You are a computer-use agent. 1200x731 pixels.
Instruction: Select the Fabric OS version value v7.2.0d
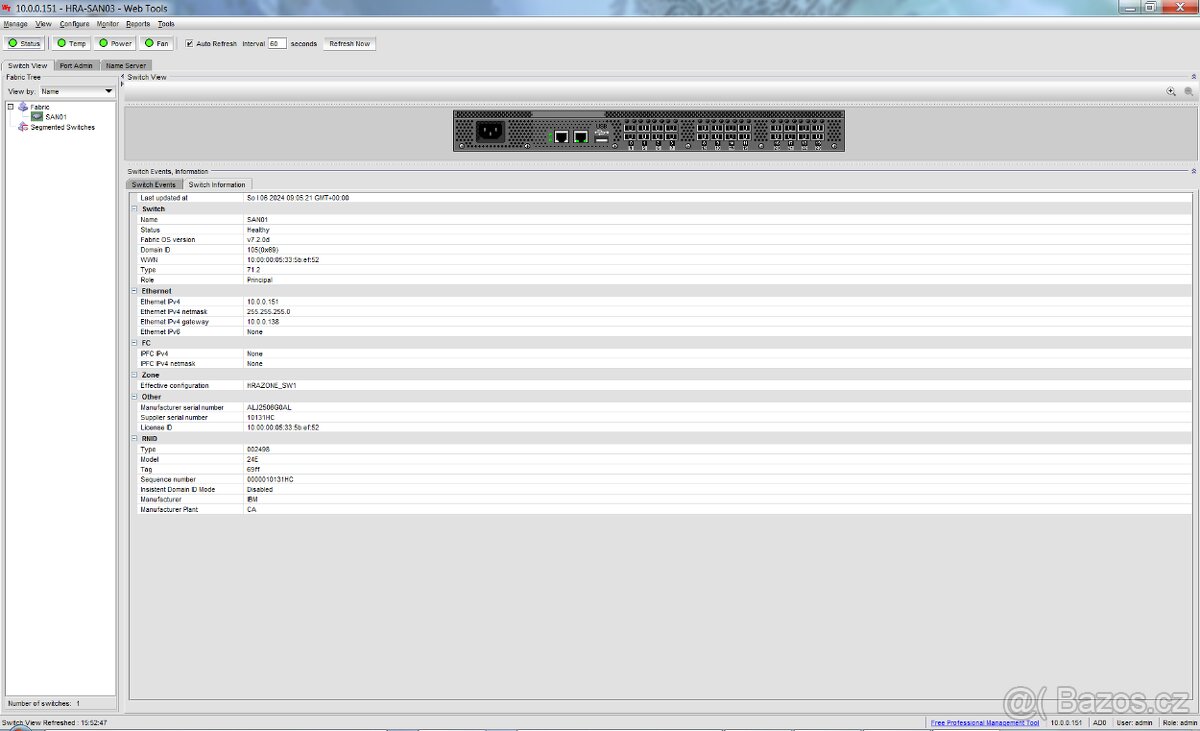pyautogui.click(x=258, y=240)
